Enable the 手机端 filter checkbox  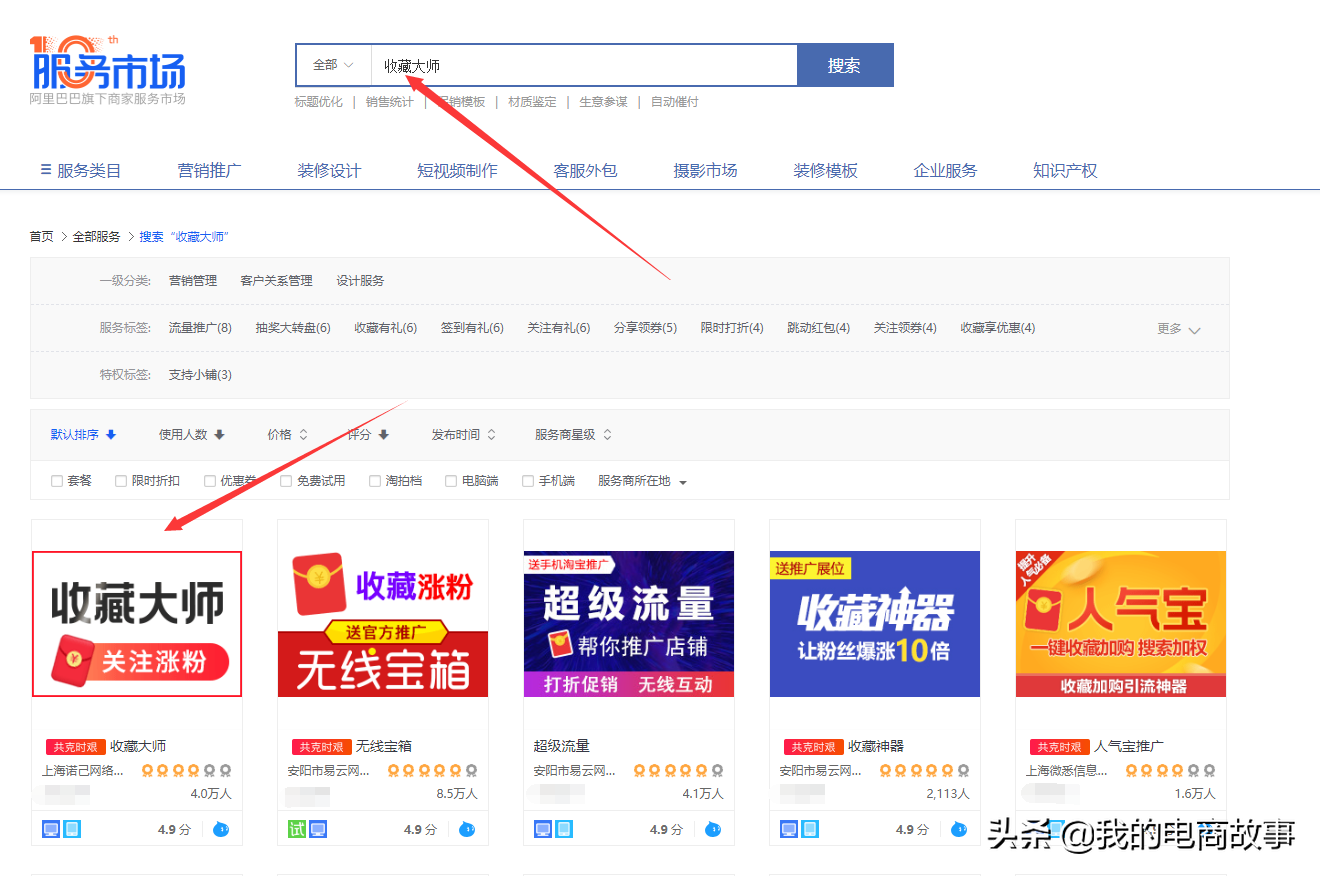pyautogui.click(x=528, y=480)
